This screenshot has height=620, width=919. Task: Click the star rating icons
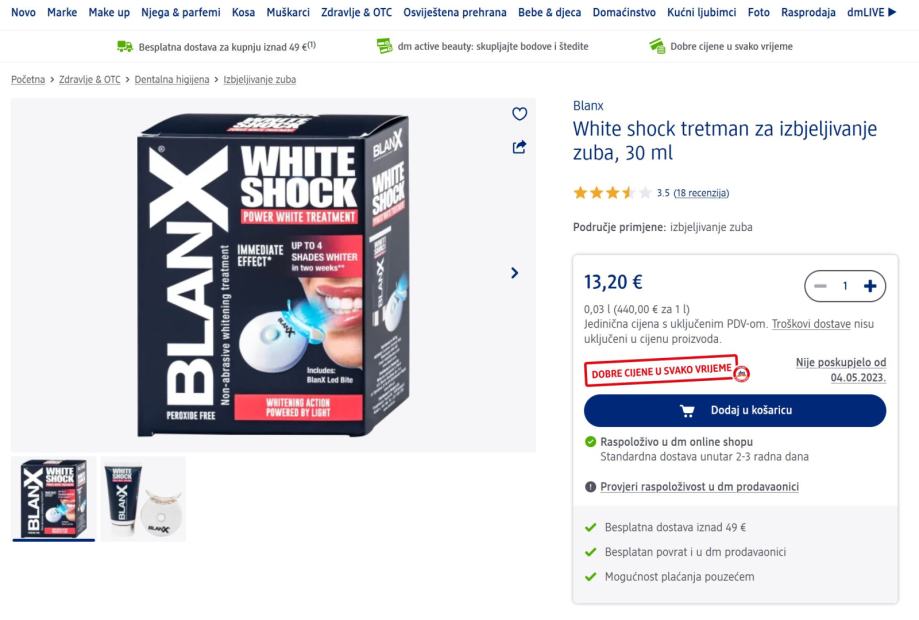(x=612, y=193)
